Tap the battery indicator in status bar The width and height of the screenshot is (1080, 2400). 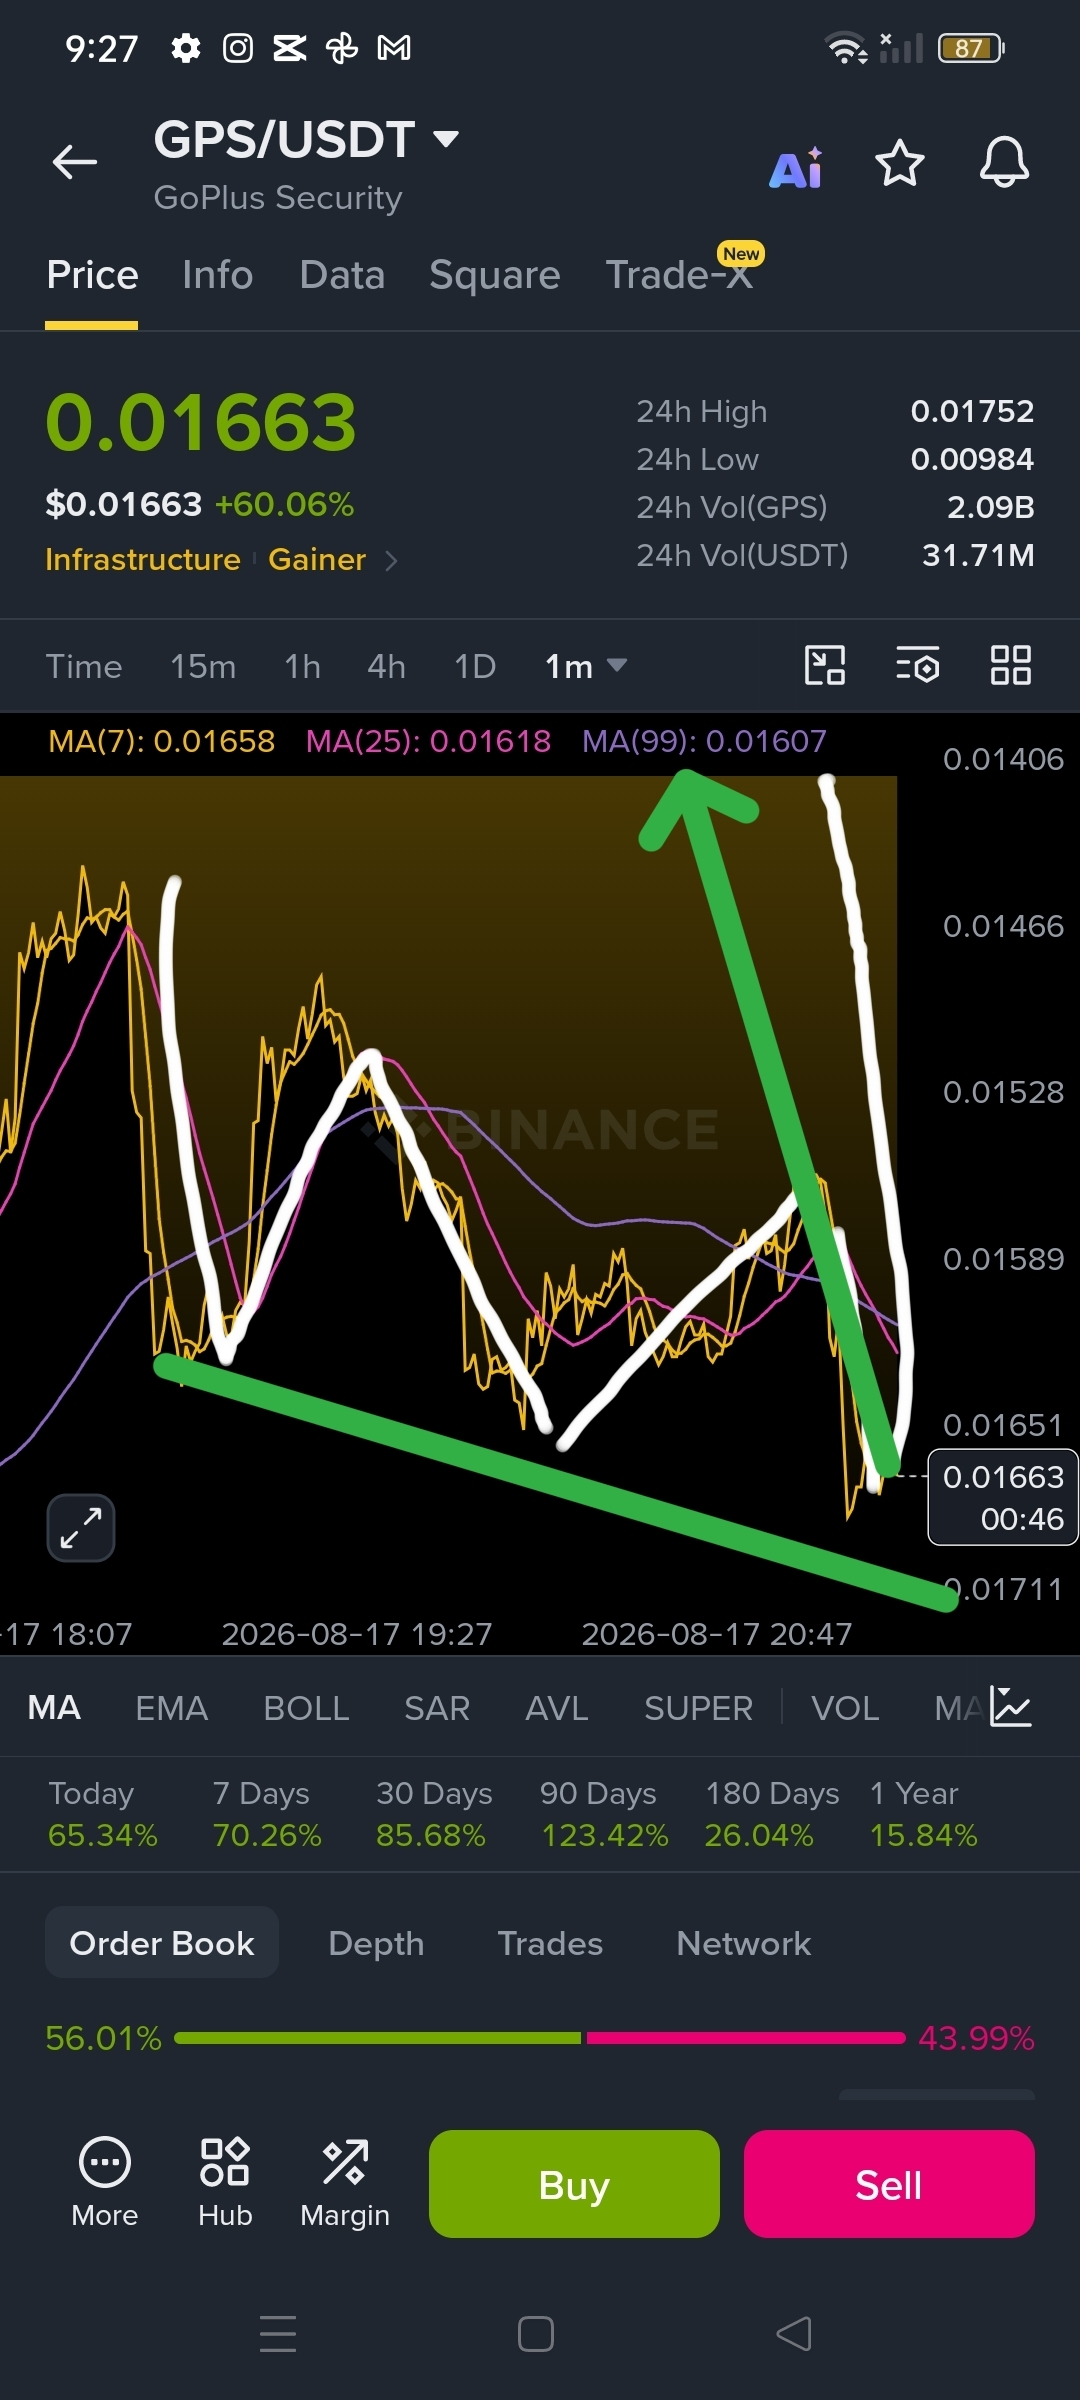pyautogui.click(x=971, y=48)
